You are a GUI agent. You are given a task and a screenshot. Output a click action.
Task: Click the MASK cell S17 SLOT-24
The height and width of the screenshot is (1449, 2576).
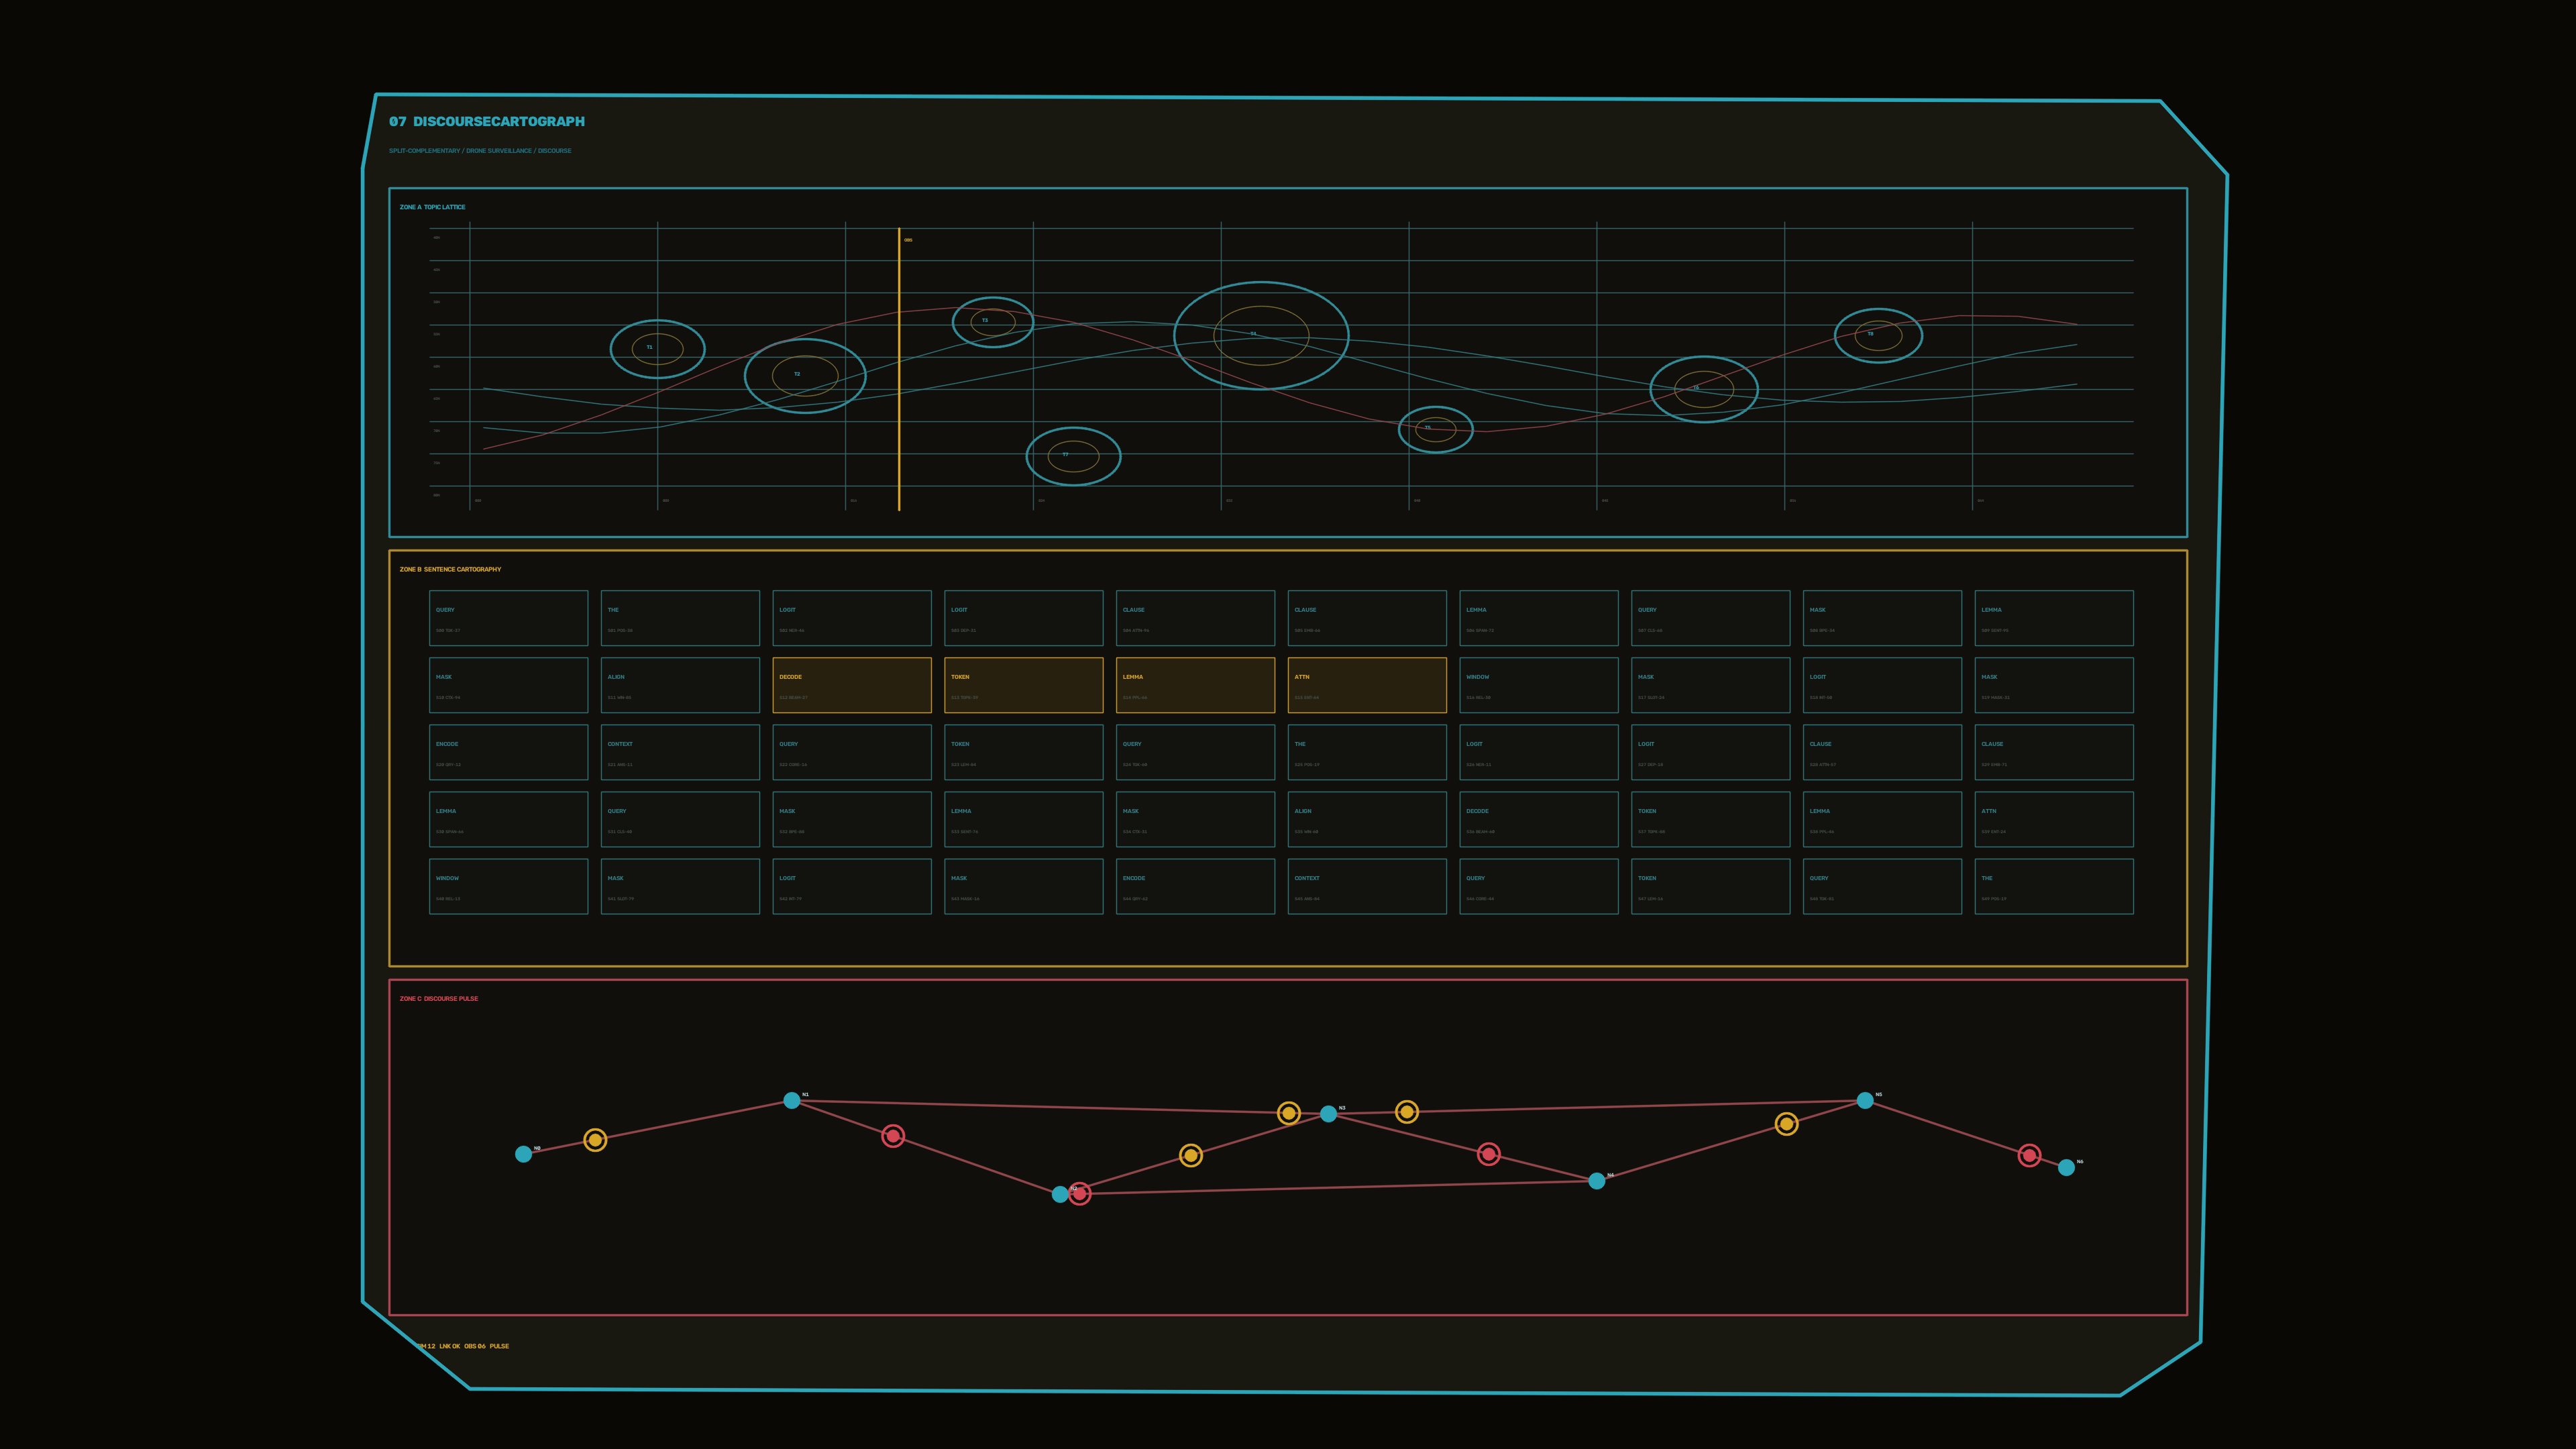point(1711,685)
